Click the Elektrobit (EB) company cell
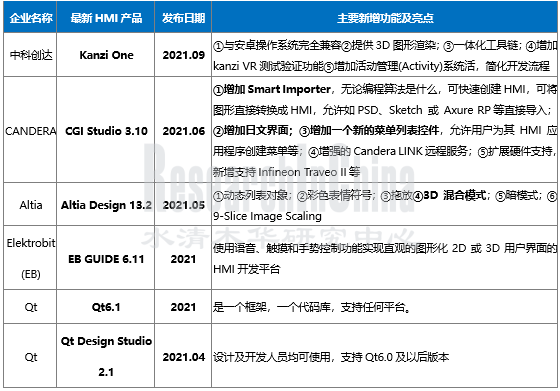560x391 pixels. pyautogui.click(x=30, y=258)
